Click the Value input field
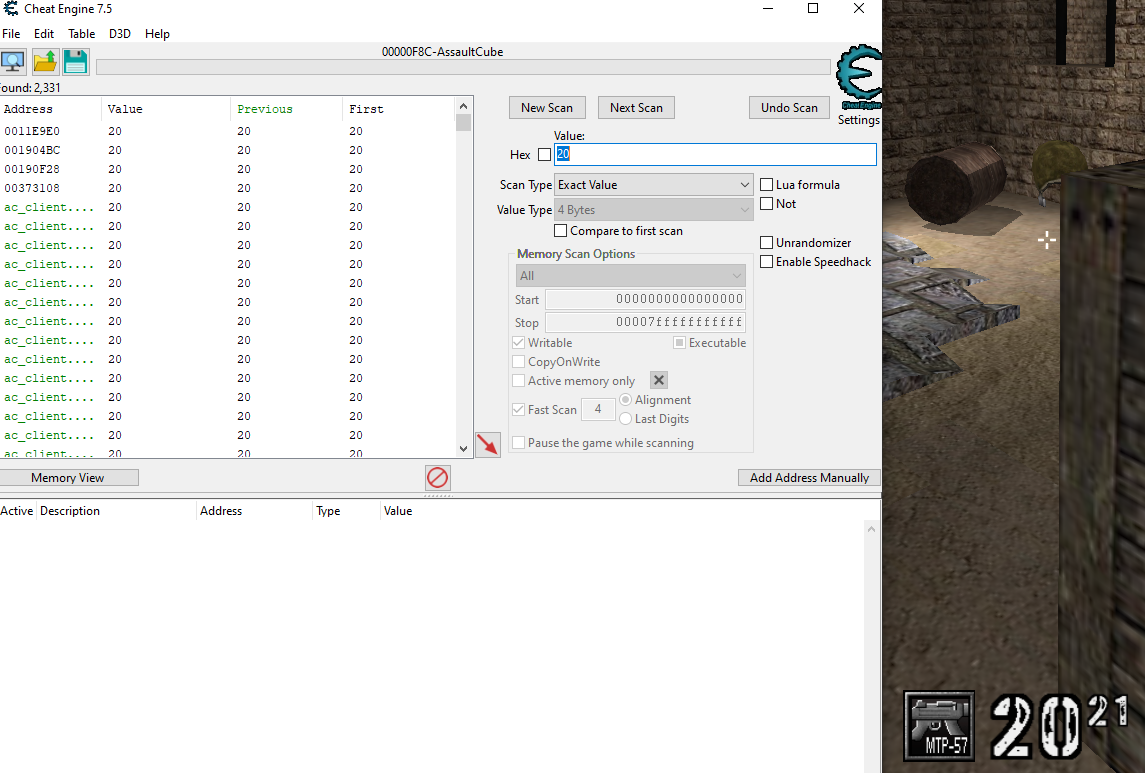The width and height of the screenshot is (1145, 773). pos(716,154)
